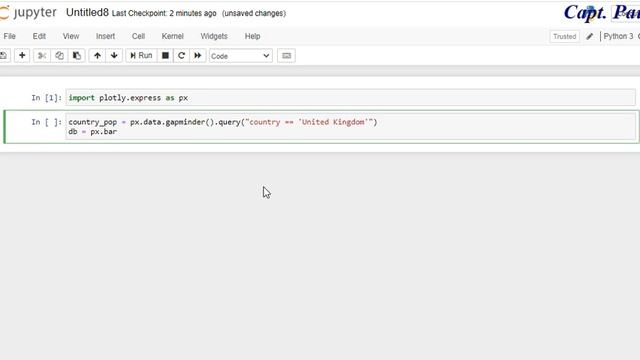The width and height of the screenshot is (640, 360).
Task: Click the empty In [ ]: prompt
Action: [x=47, y=122]
